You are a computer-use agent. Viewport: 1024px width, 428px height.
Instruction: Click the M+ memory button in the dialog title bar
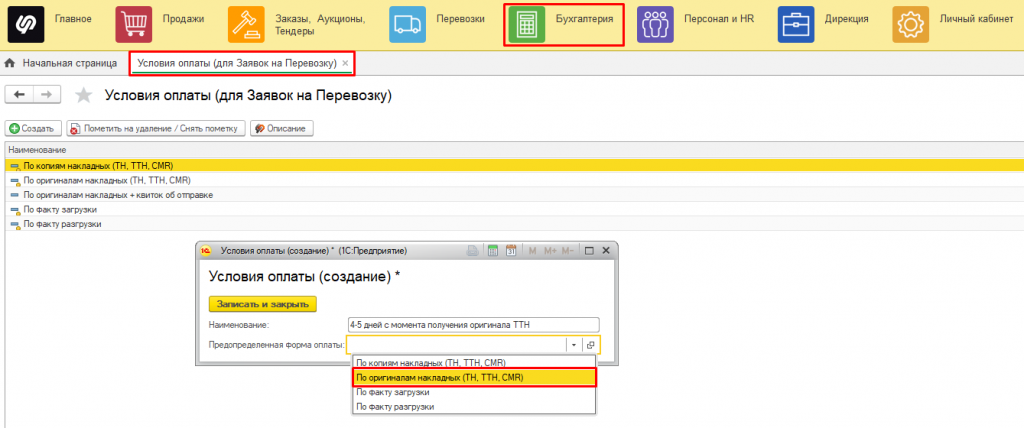(x=549, y=250)
